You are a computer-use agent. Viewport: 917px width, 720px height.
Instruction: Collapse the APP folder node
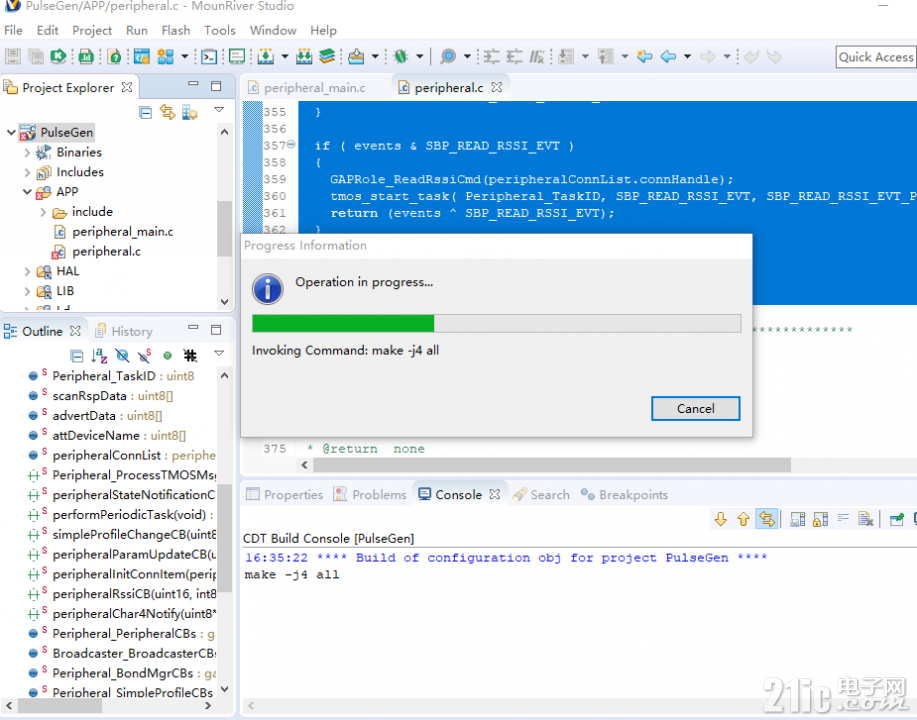(27, 192)
